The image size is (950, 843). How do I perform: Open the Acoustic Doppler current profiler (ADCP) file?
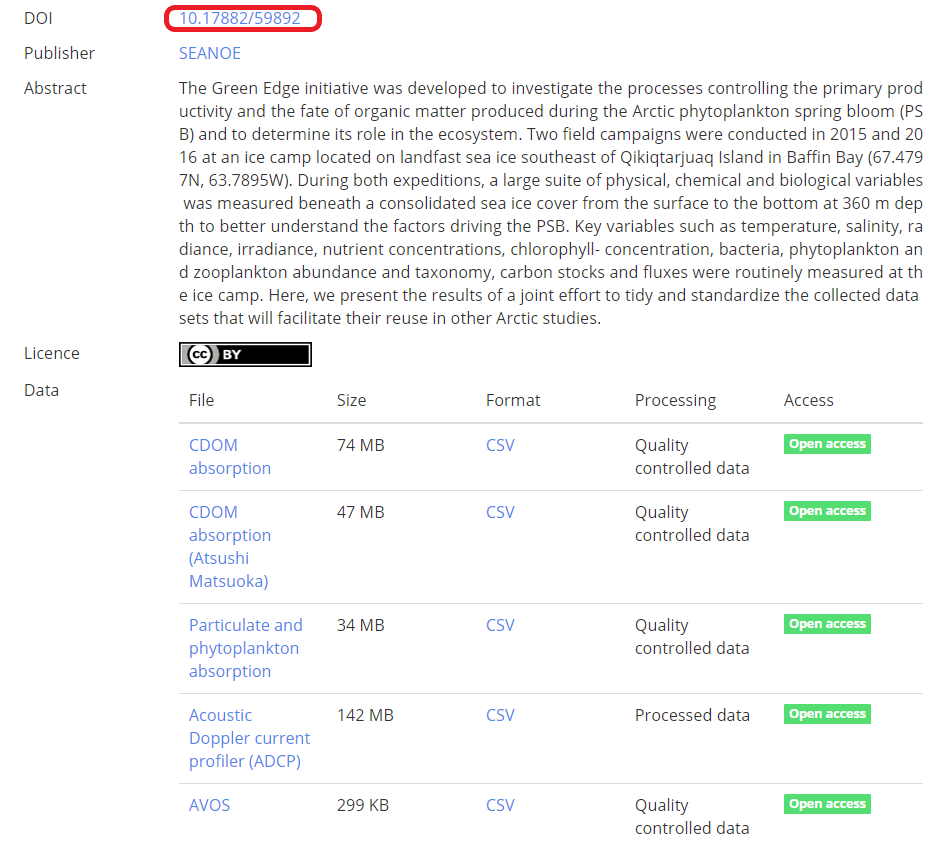pos(249,738)
